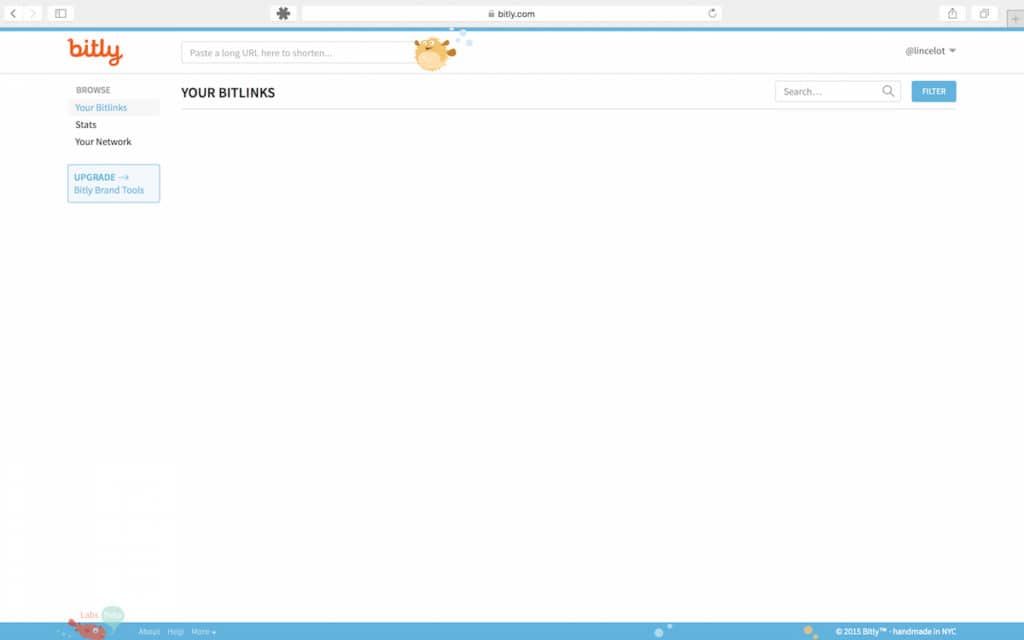Expand the More menu in footer
This screenshot has height=640, width=1024.
tap(203, 632)
